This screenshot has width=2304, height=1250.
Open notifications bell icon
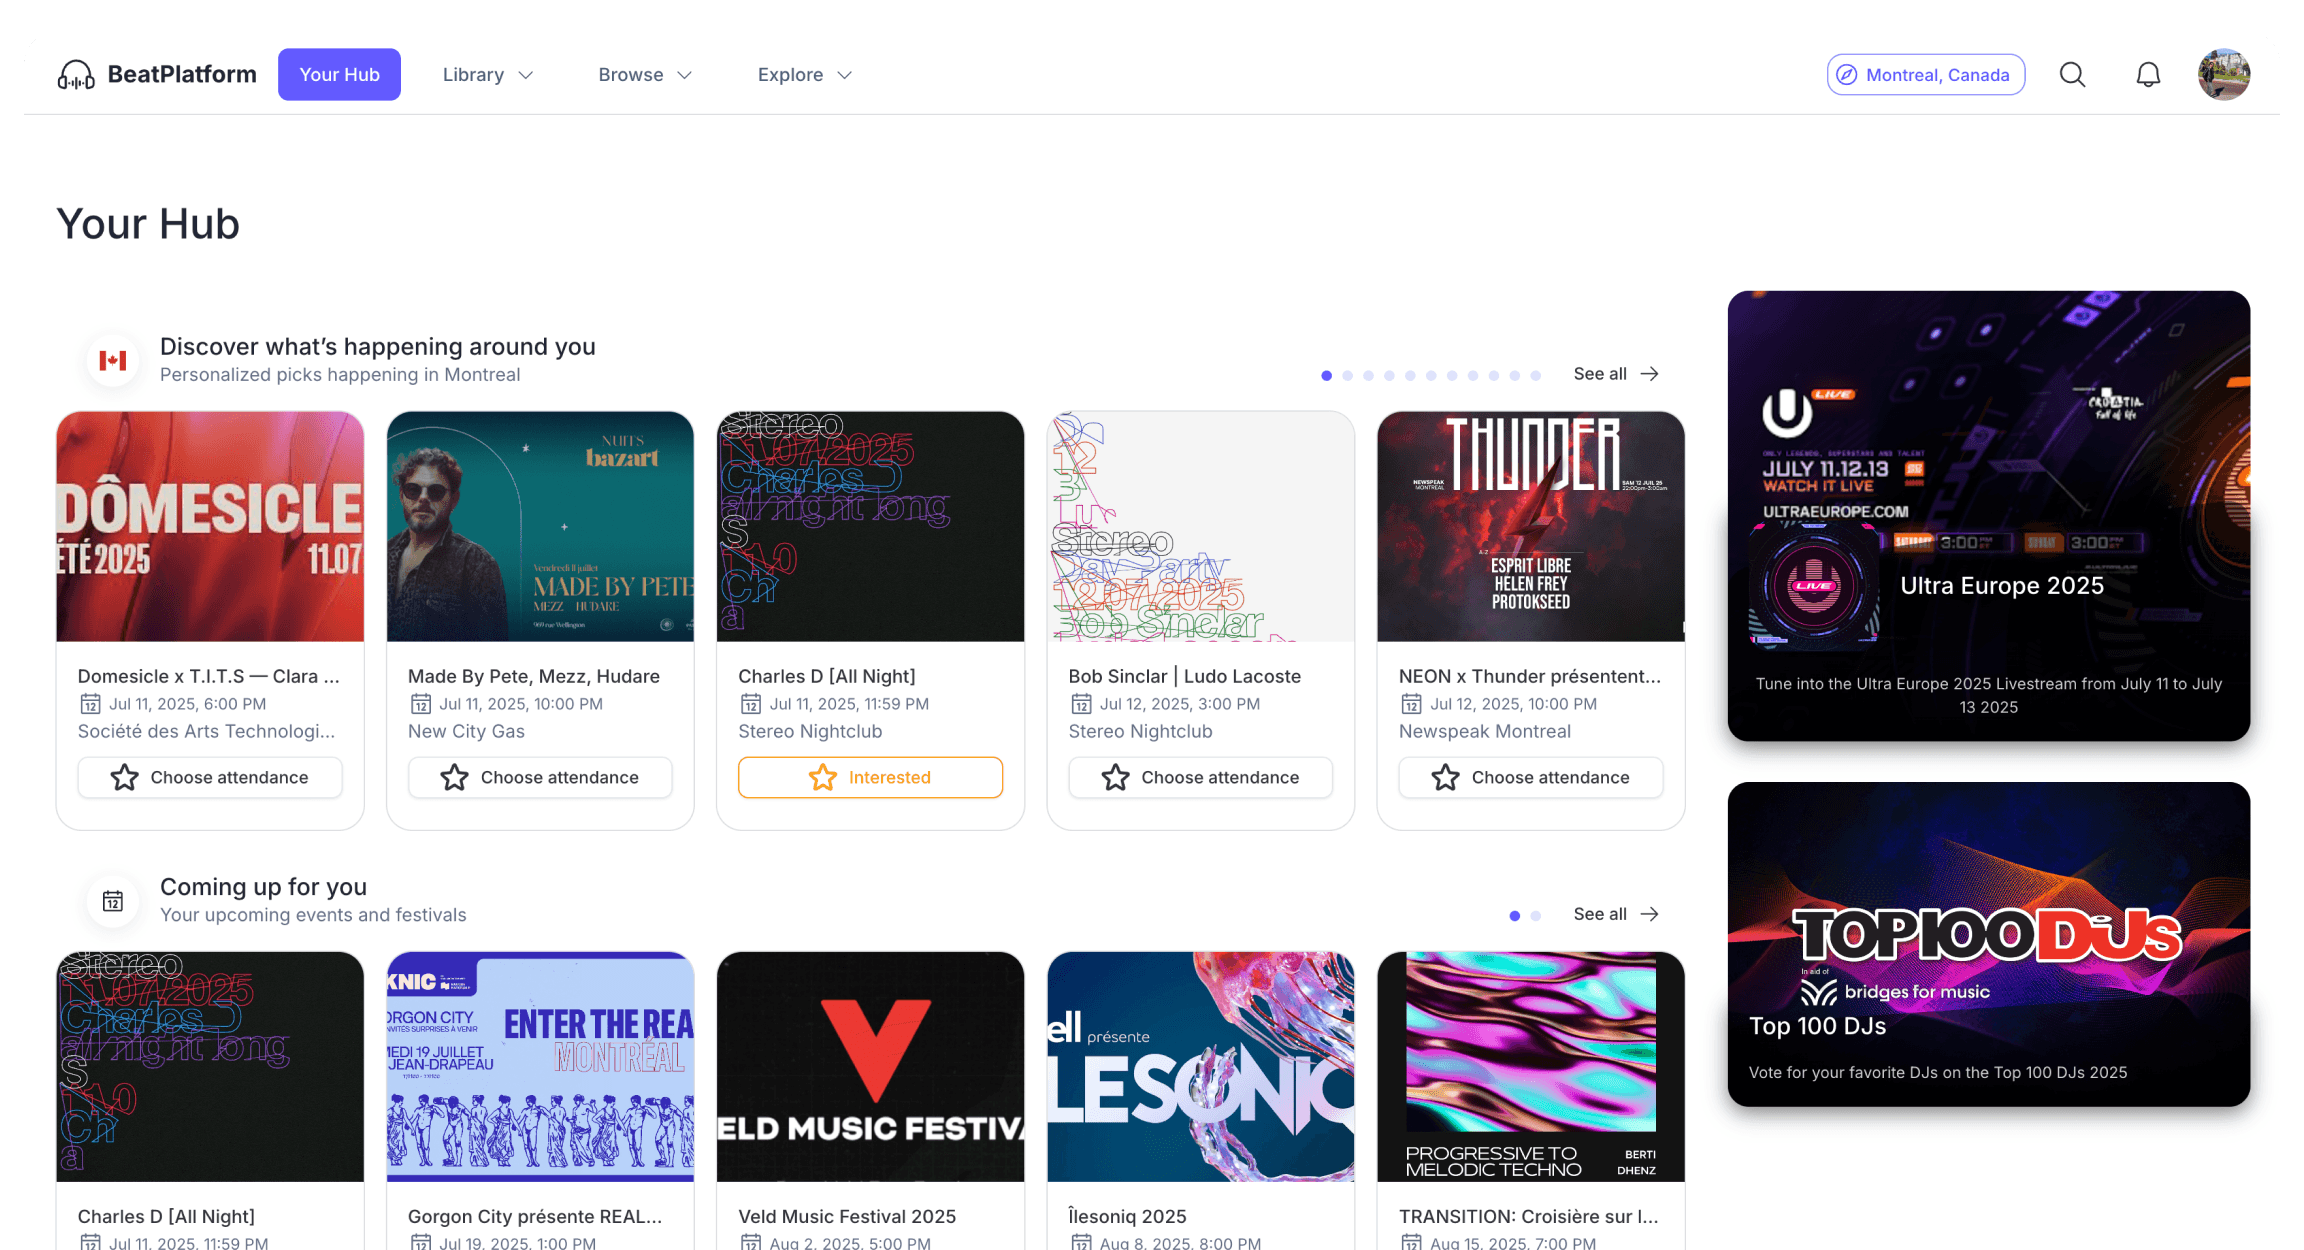pos(2148,75)
